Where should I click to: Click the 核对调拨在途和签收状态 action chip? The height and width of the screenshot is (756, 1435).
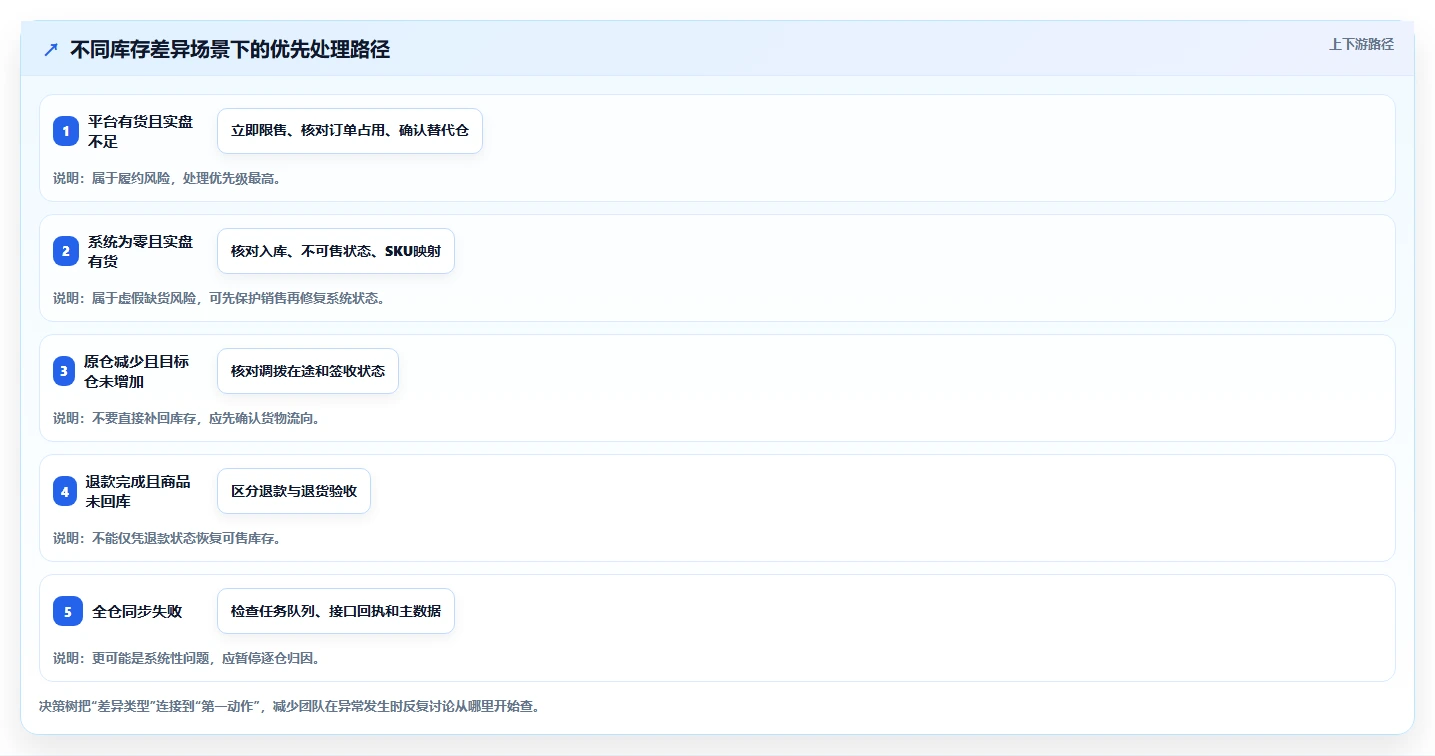pos(308,371)
